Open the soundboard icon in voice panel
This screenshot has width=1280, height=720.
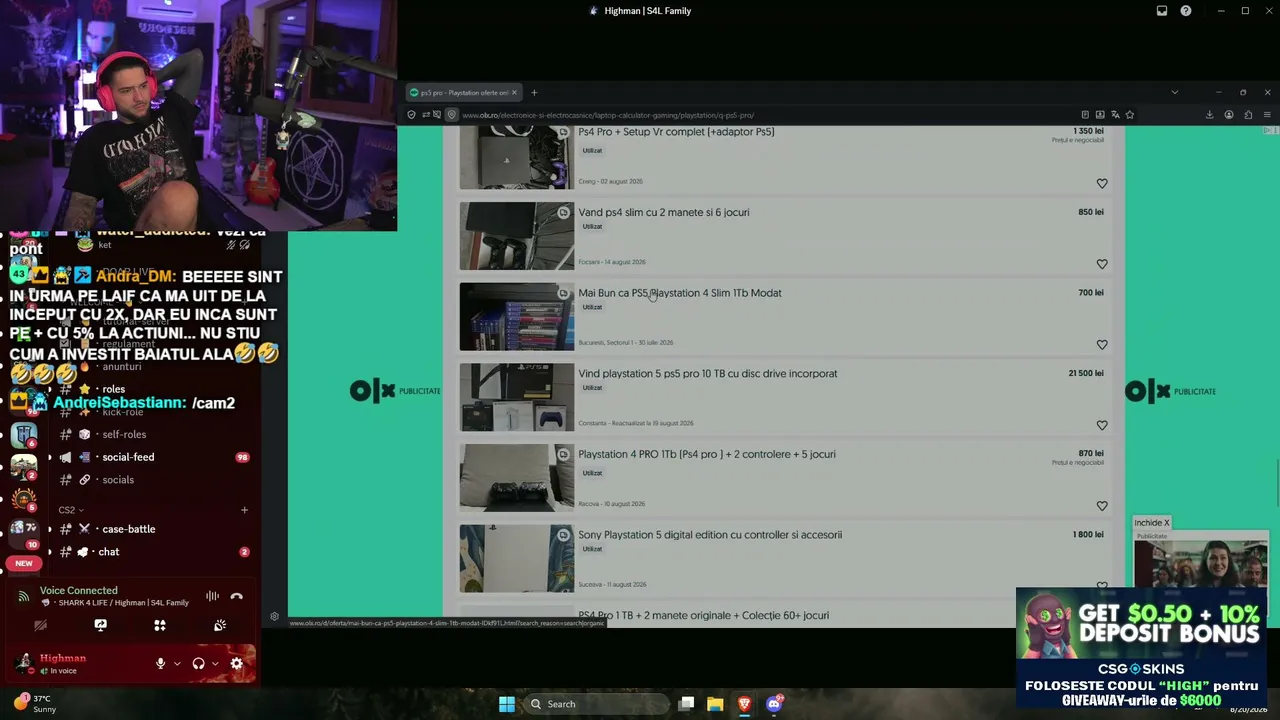coord(220,625)
